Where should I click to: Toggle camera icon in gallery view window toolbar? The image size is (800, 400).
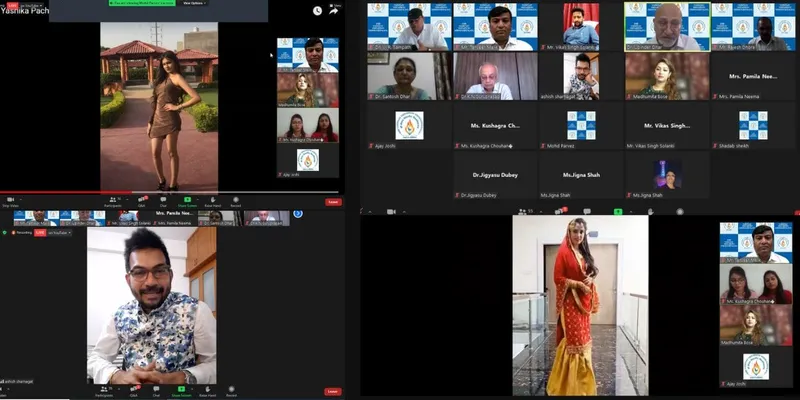391,211
